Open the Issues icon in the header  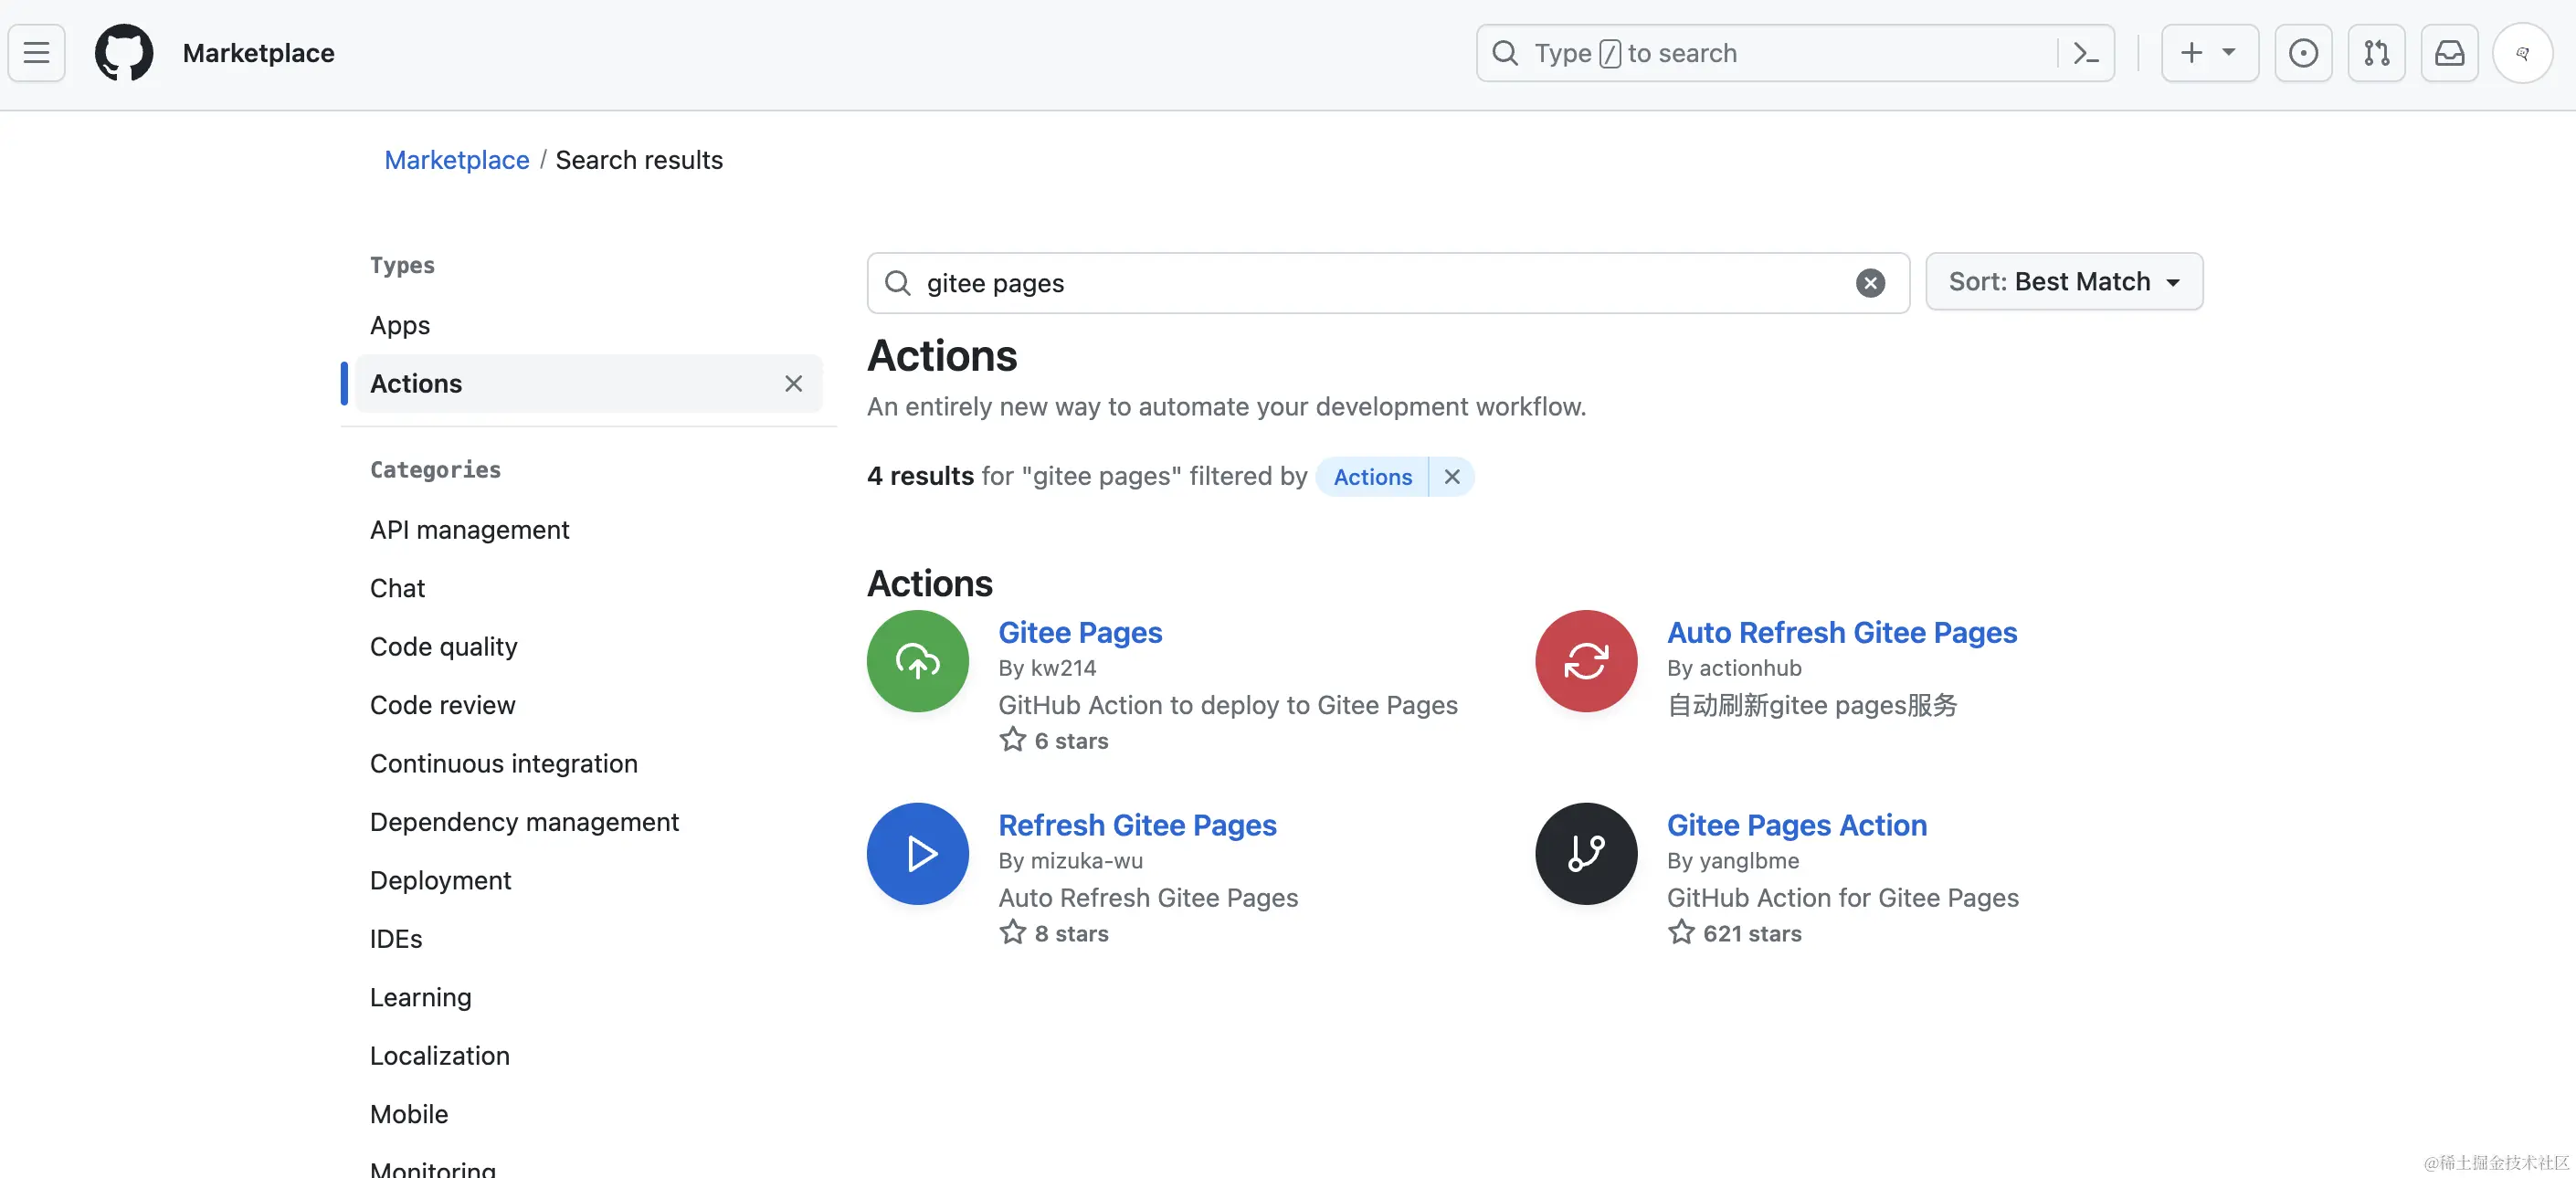(x=2304, y=52)
